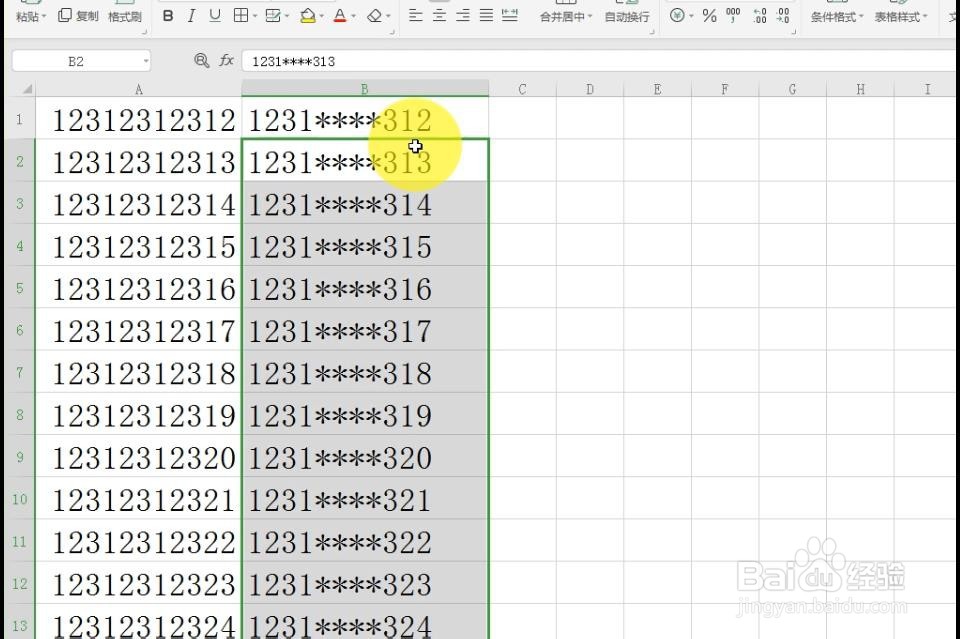The height and width of the screenshot is (639, 960).
Task: Click the eraser clear formatting icon
Action: [x=375, y=16]
